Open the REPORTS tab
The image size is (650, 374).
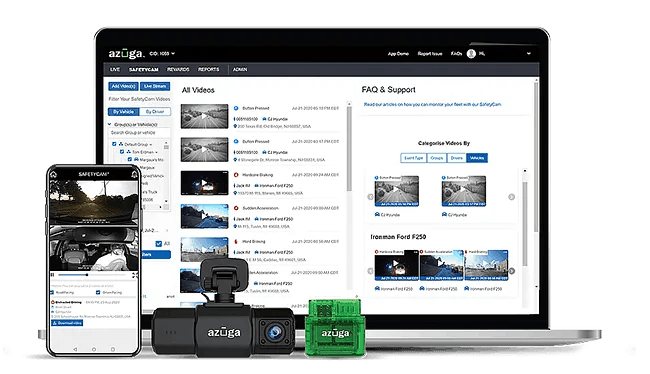click(x=209, y=70)
